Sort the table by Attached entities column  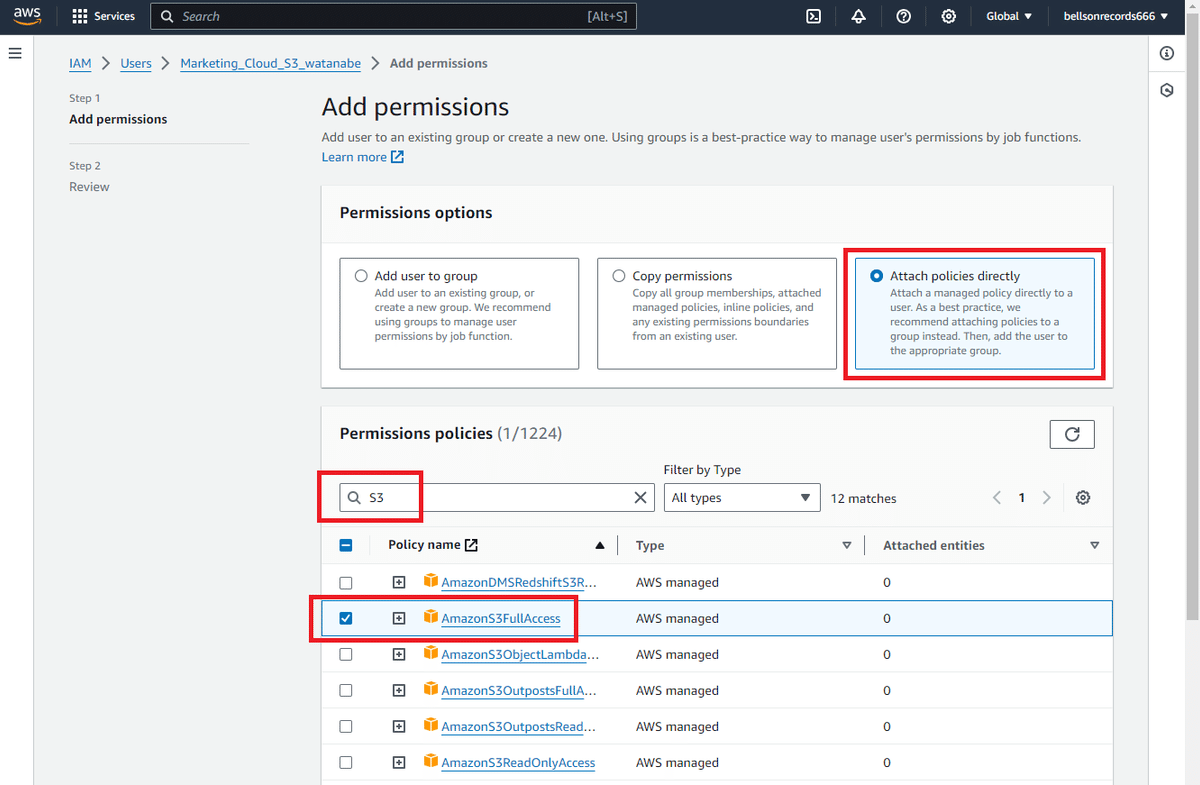1095,546
